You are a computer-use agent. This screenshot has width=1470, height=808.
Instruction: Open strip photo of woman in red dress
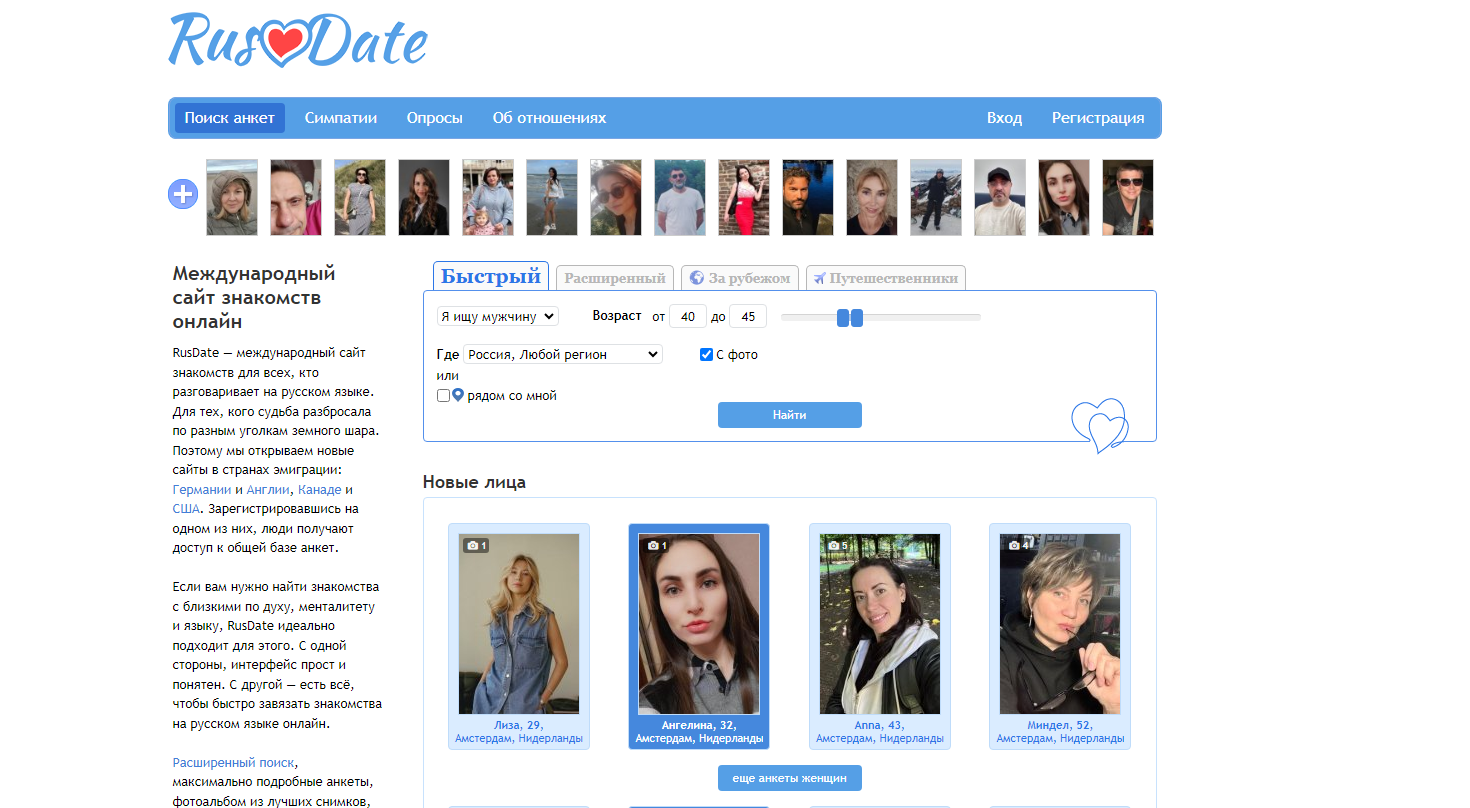[x=744, y=197]
